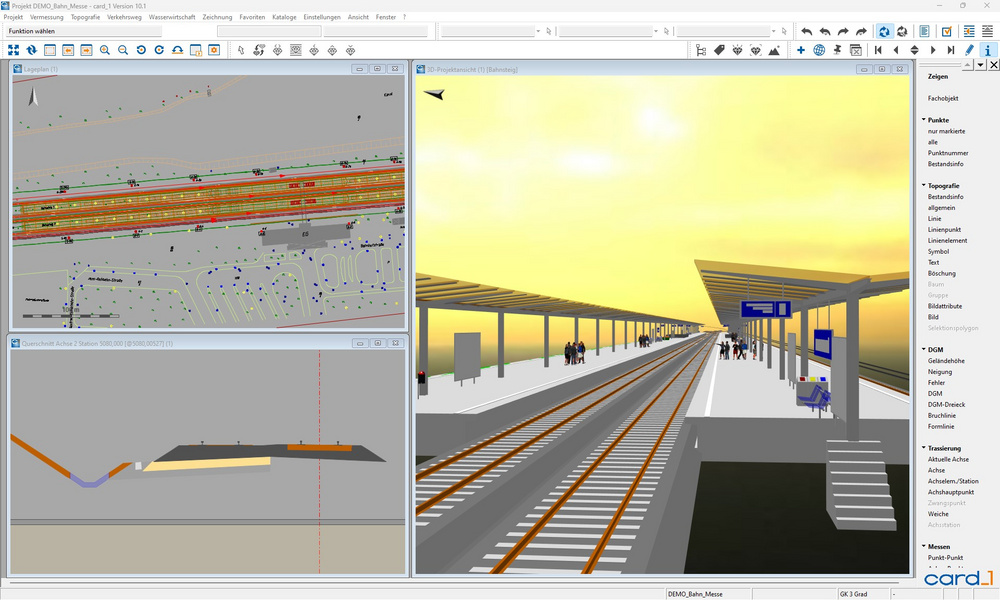
Task: Collapse the Punkte section
Action: pos(925,119)
